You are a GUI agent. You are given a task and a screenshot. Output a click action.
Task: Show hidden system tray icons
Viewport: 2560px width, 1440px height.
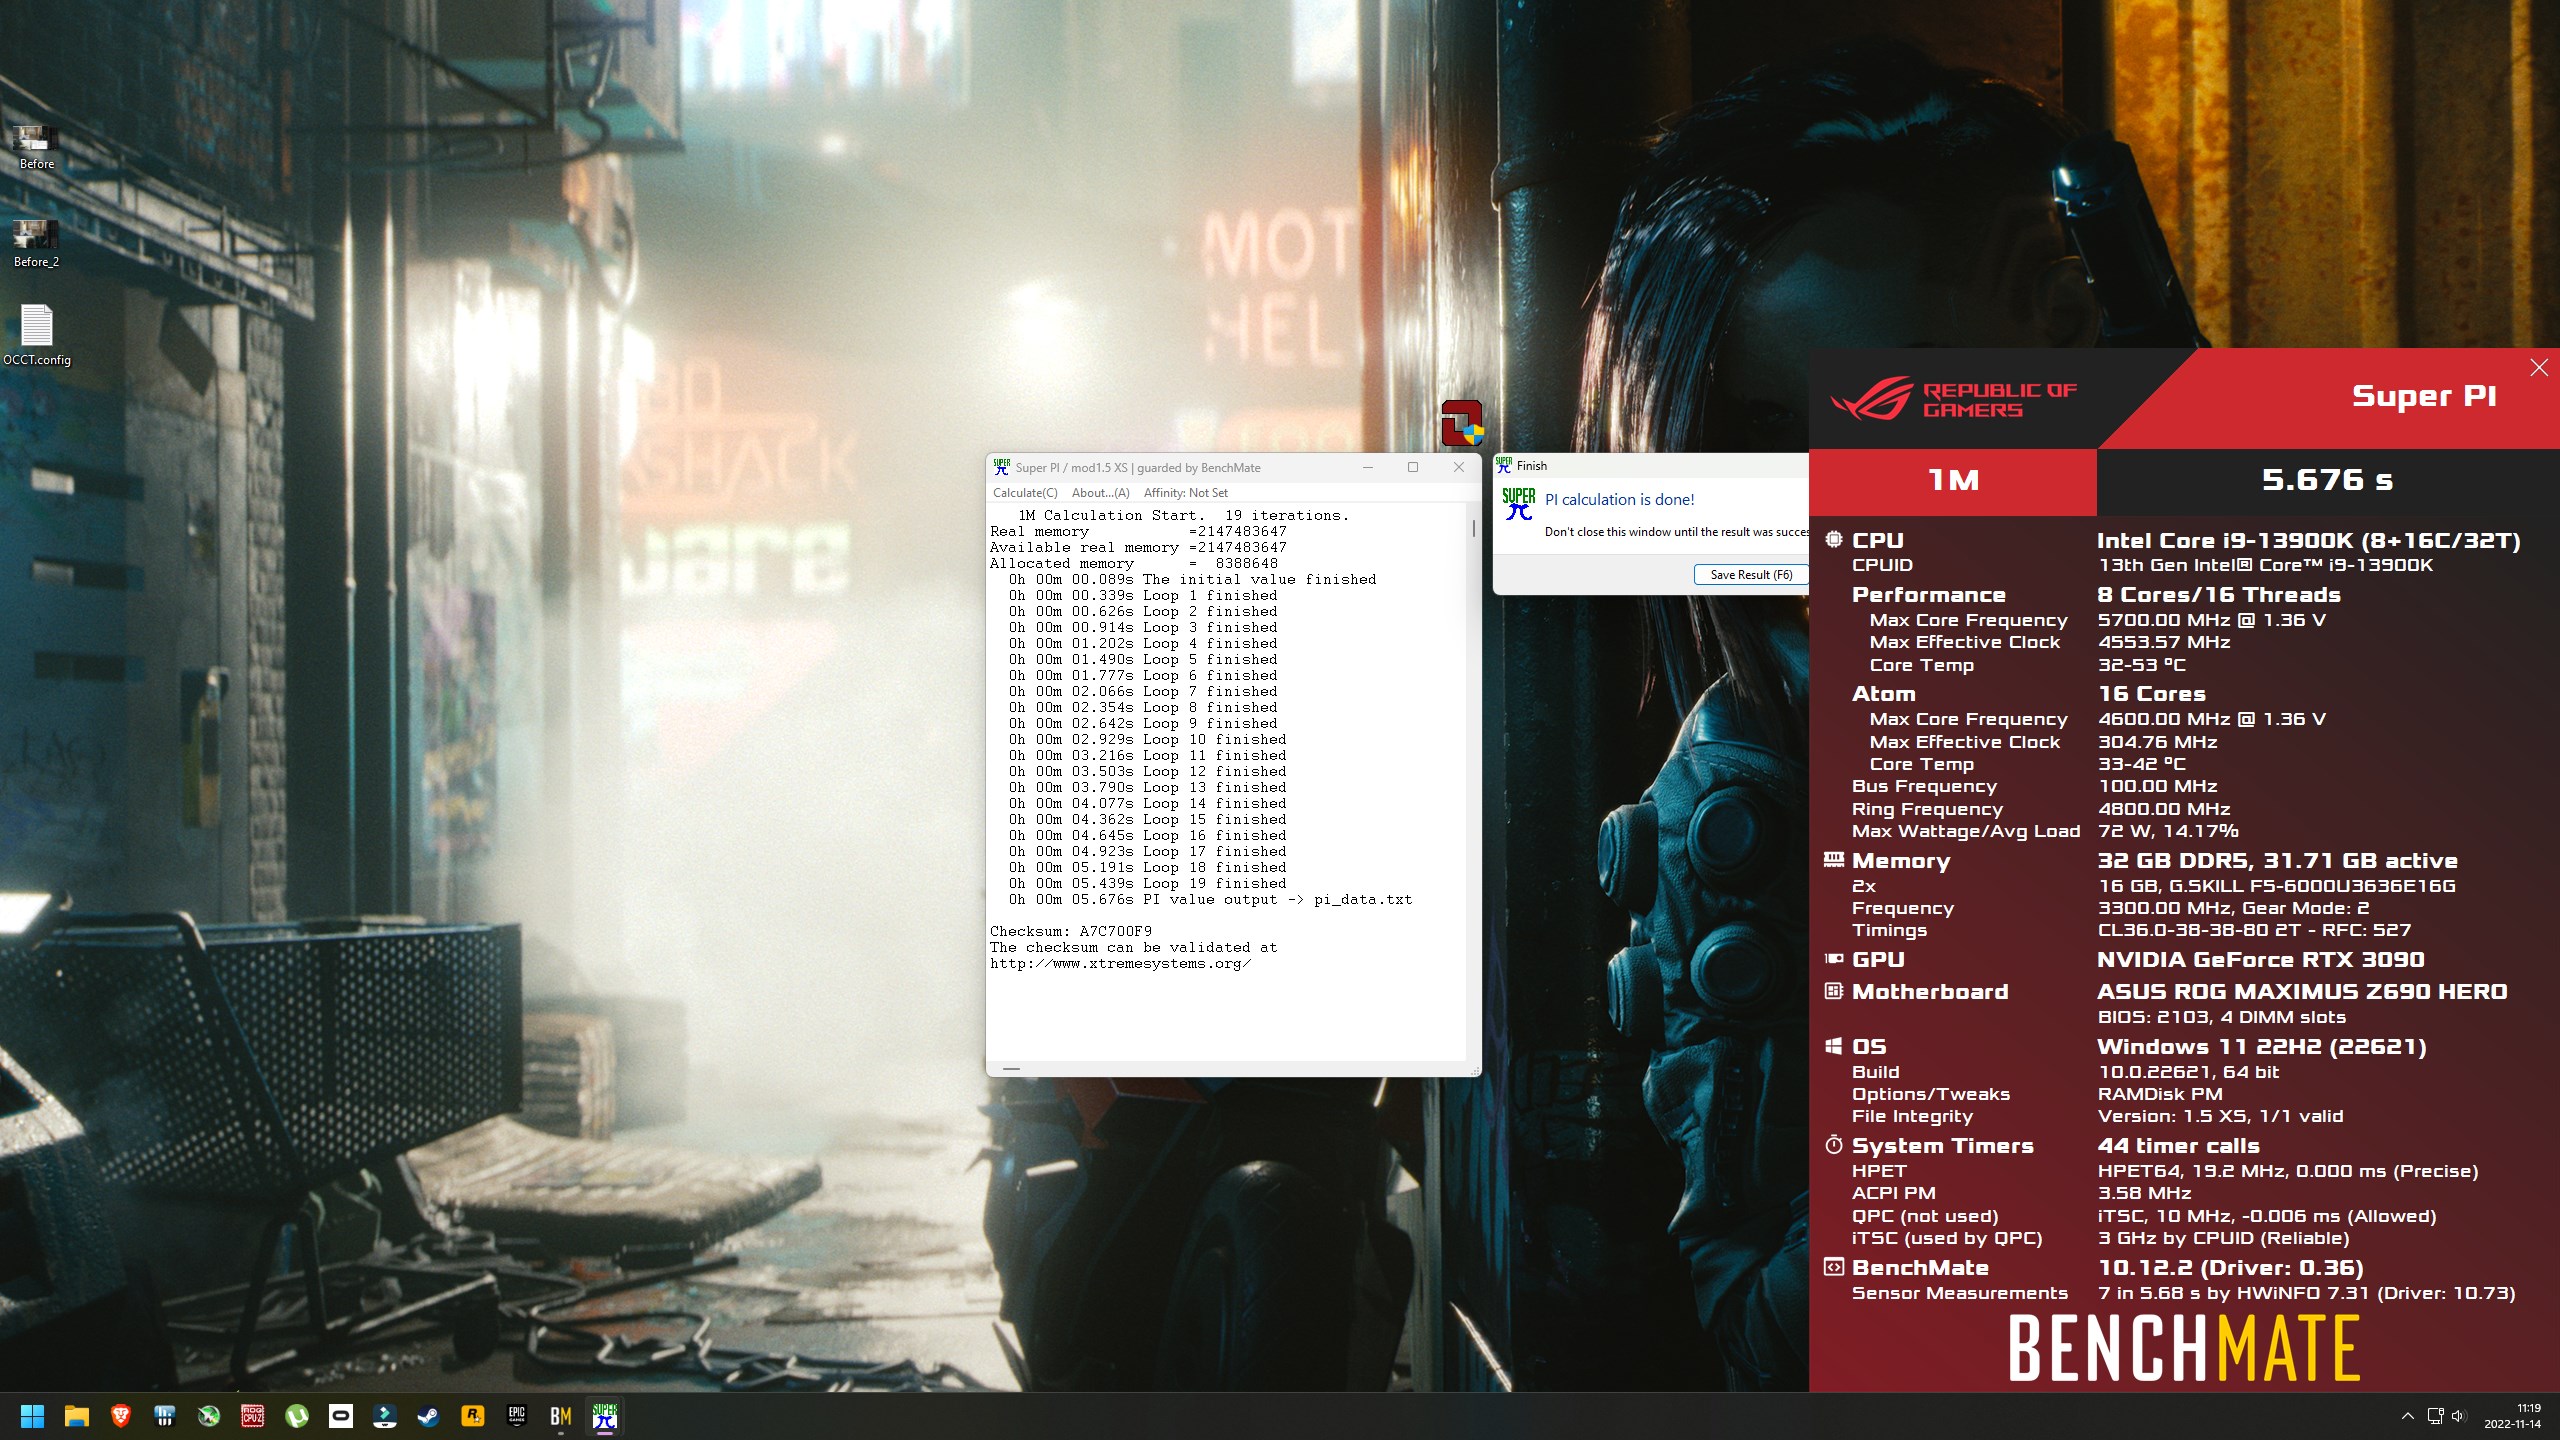point(2408,1416)
